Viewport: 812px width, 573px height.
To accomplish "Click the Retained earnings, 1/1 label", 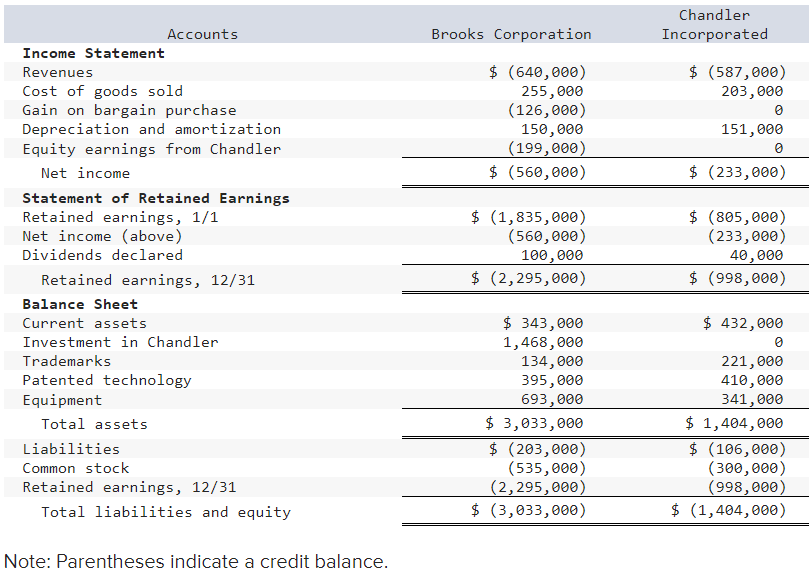I will (x=121, y=218).
